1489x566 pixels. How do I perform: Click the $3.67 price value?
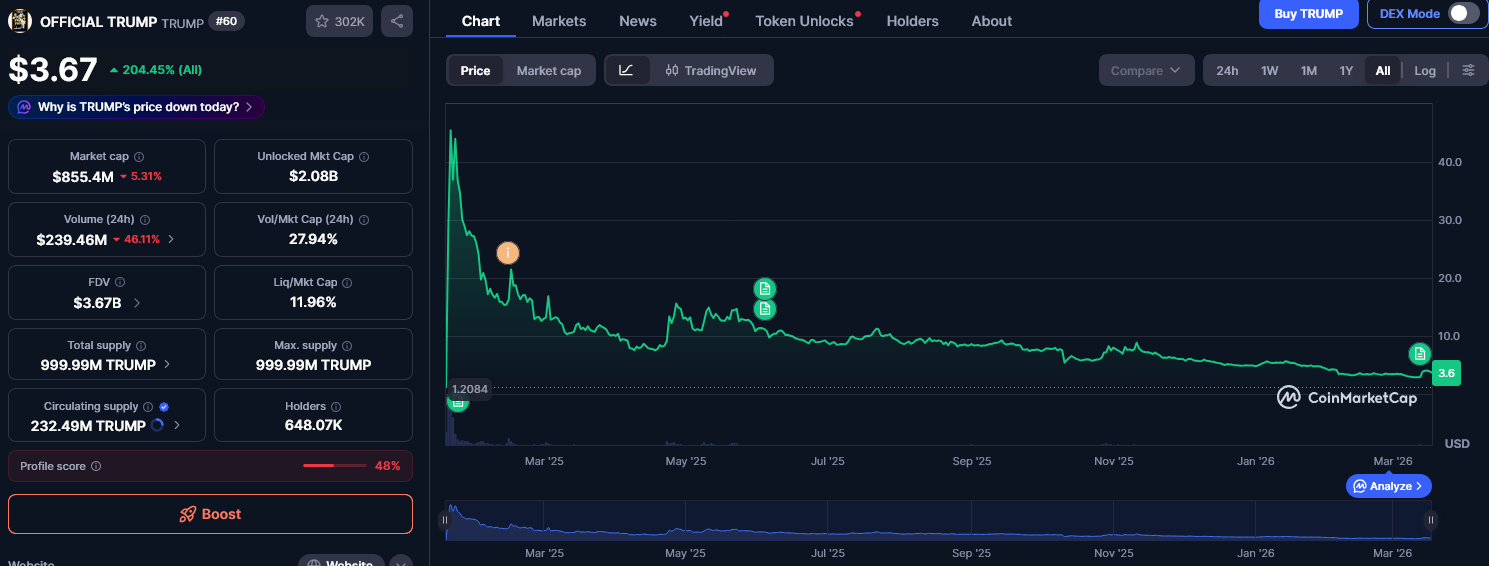(x=53, y=70)
